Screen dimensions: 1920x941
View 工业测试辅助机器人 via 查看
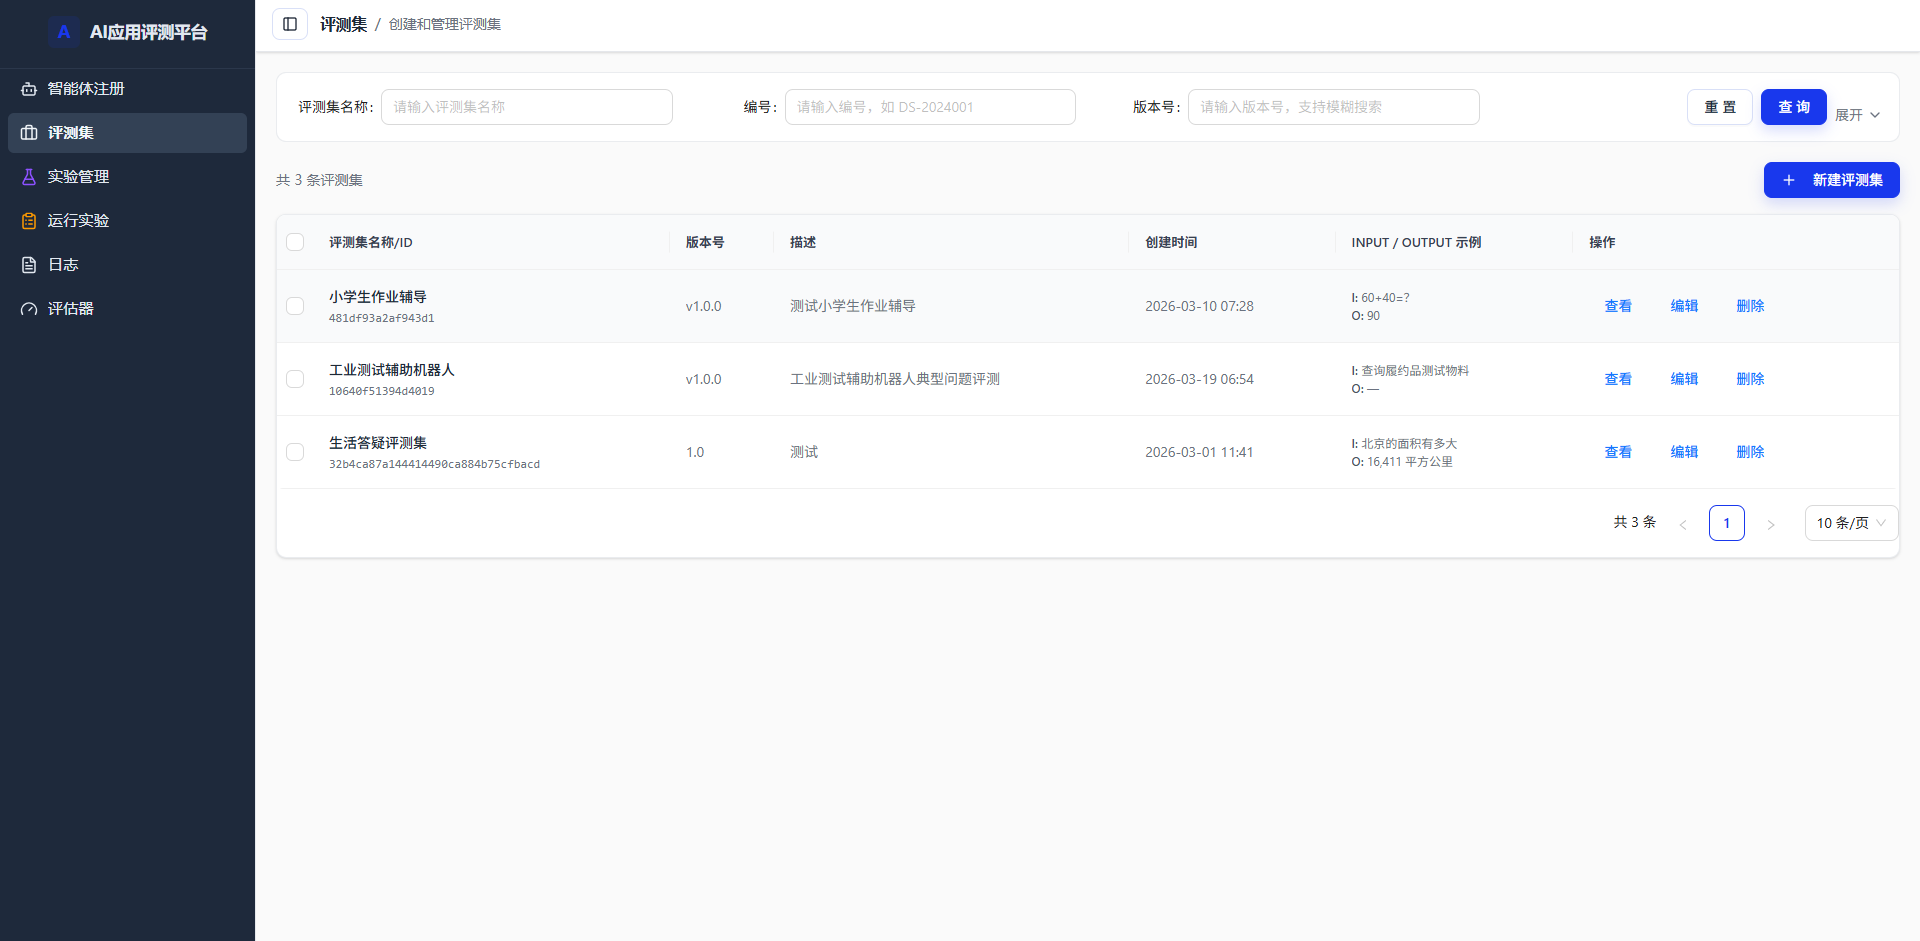[x=1618, y=379]
